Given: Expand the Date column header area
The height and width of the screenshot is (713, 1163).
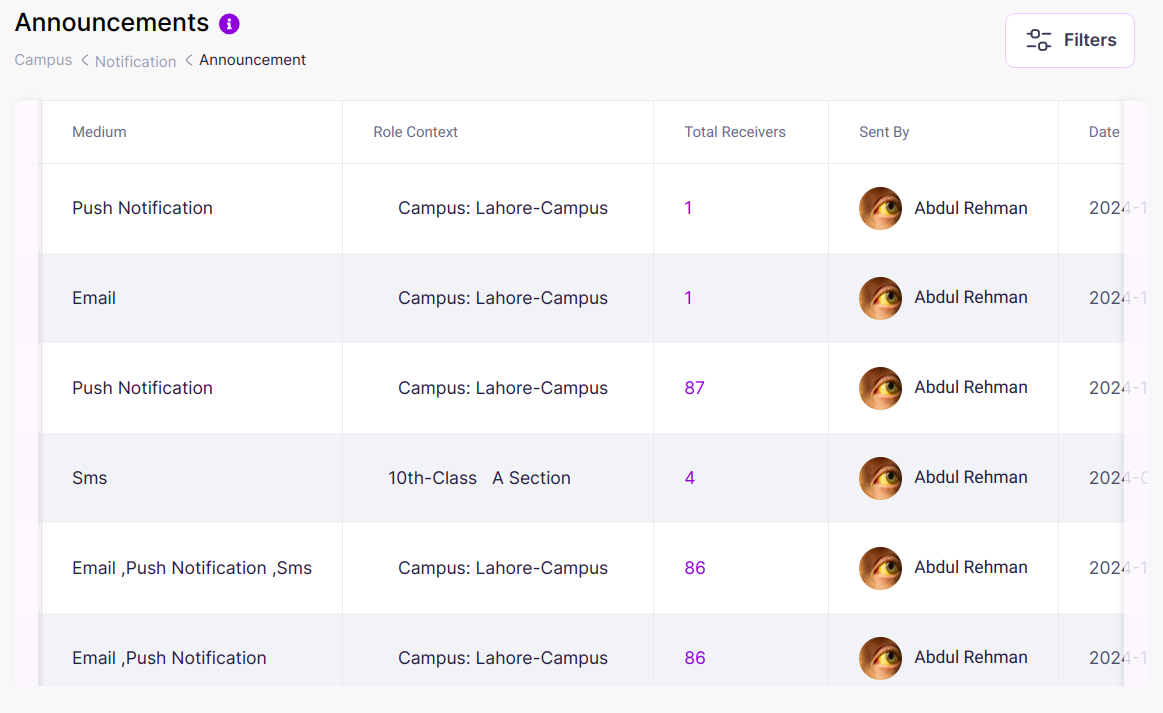Looking at the screenshot, I should click(1104, 131).
